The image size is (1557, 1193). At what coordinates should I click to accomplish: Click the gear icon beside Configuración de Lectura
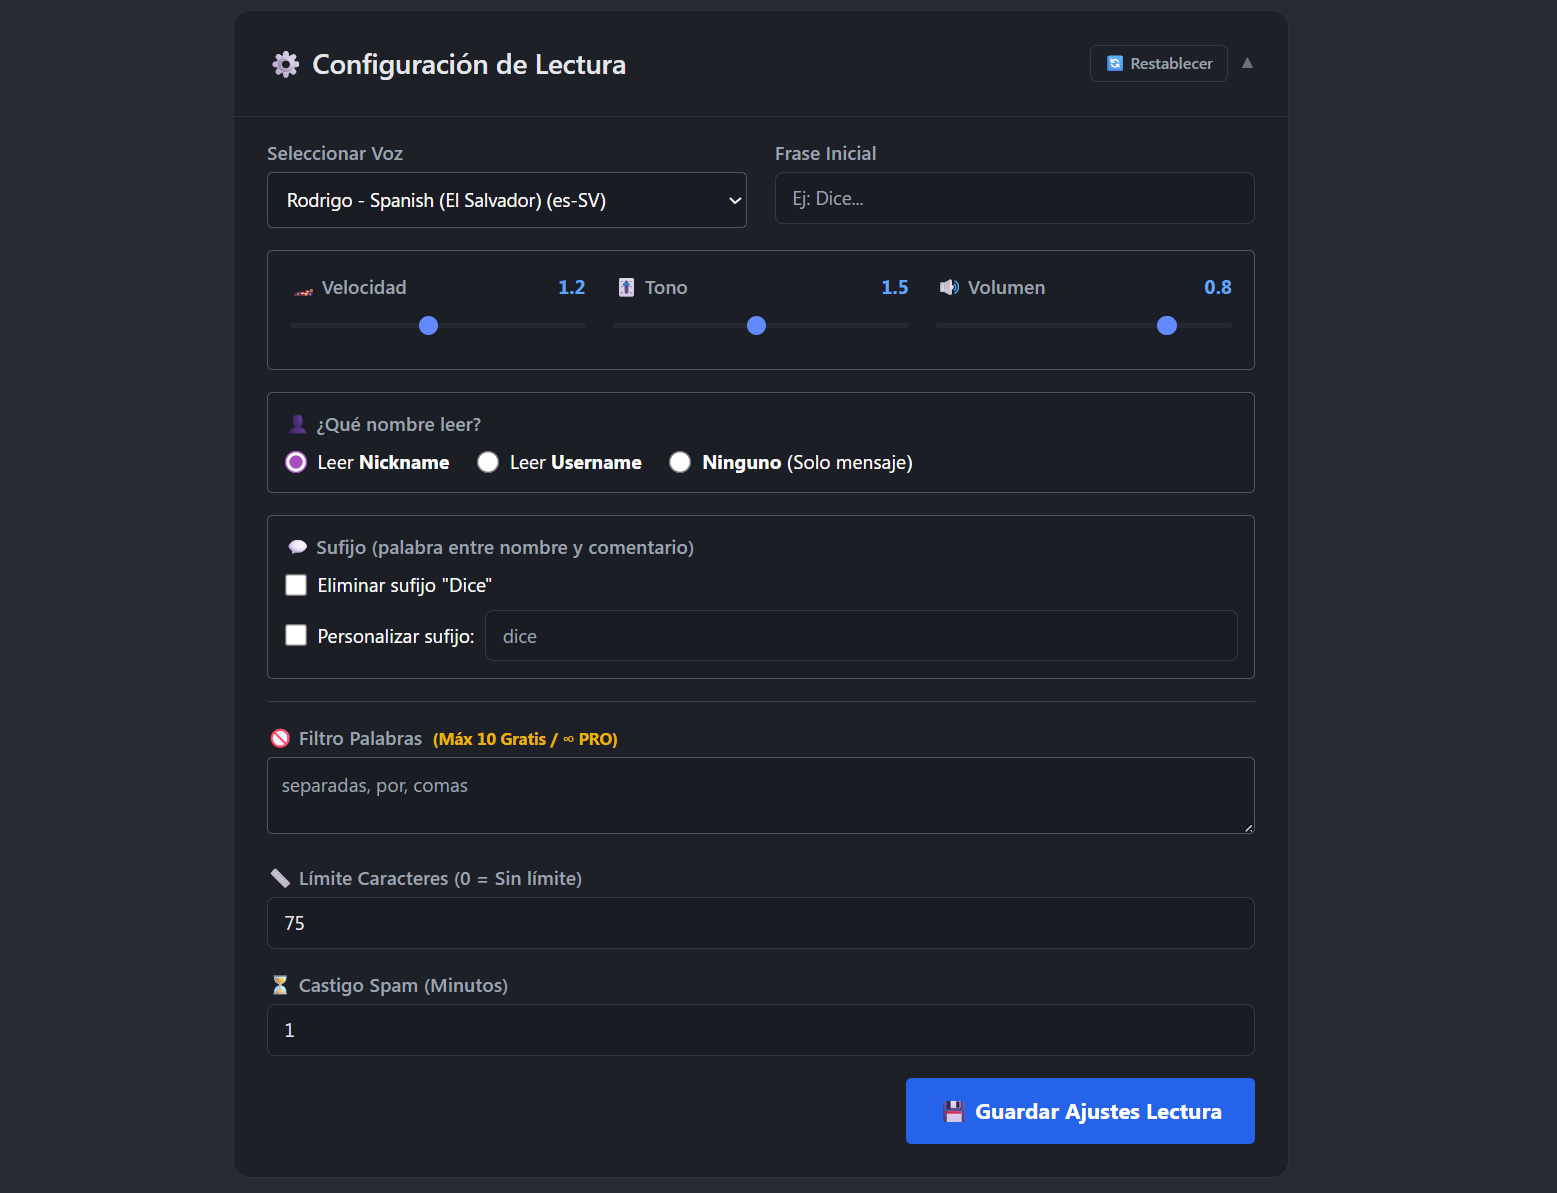pos(286,63)
